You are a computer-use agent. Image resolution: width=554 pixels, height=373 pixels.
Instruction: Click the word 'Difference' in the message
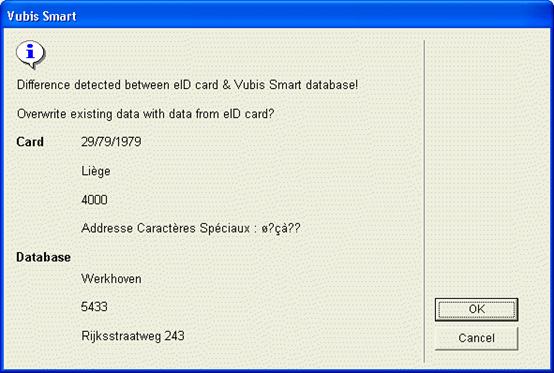click(43, 85)
